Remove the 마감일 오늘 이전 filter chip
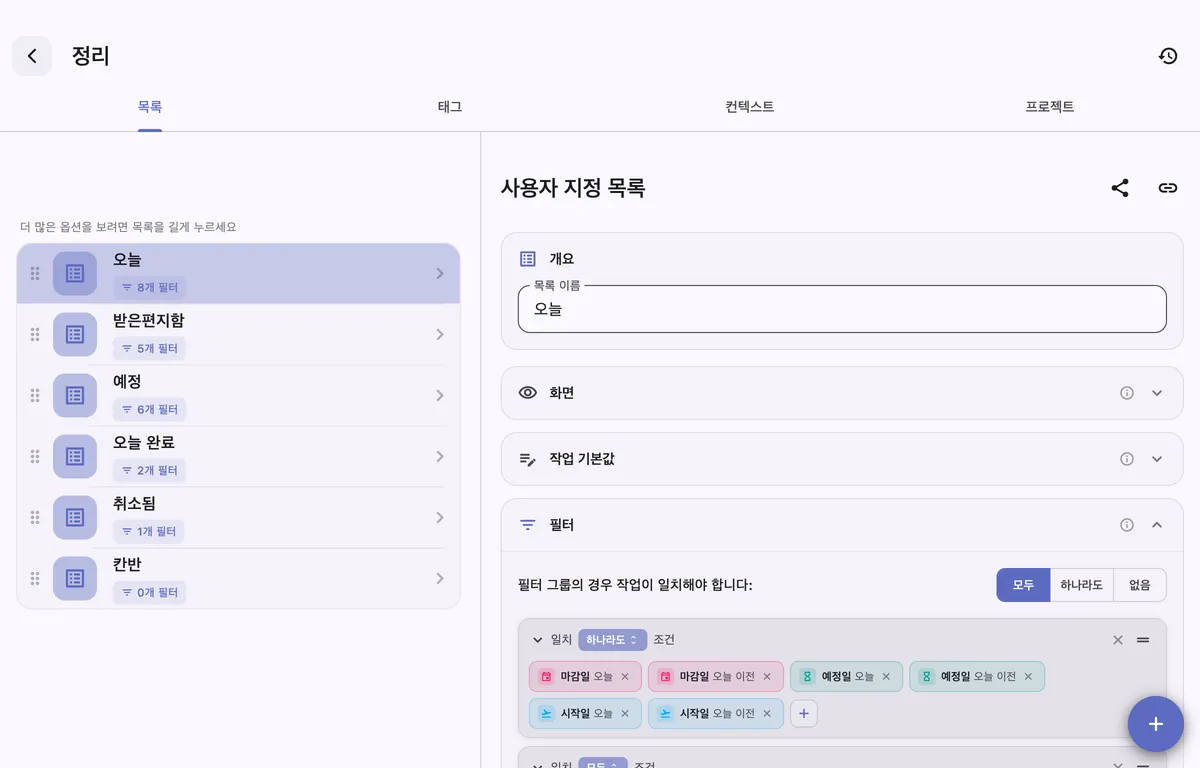The width and height of the screenshot is (1200, 768). click(x=767, y=677)
